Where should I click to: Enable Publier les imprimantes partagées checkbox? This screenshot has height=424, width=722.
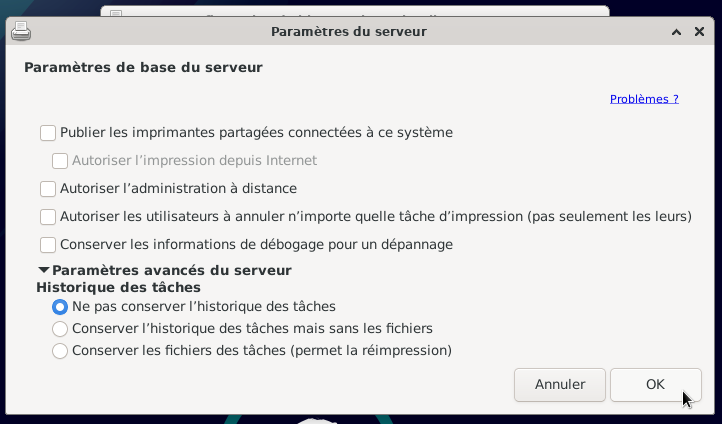48,133
